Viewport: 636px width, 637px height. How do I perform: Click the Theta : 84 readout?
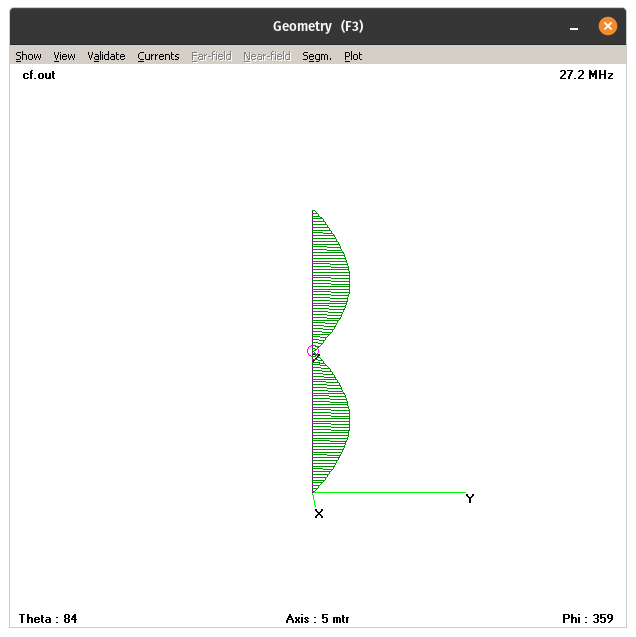(48, 619)
